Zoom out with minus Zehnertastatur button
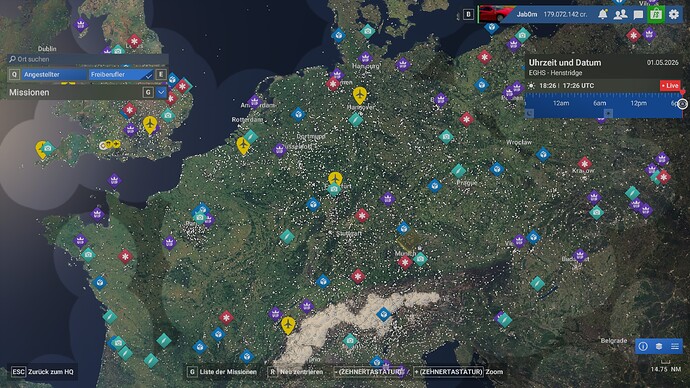690x388 pixels. click(369, 372)
